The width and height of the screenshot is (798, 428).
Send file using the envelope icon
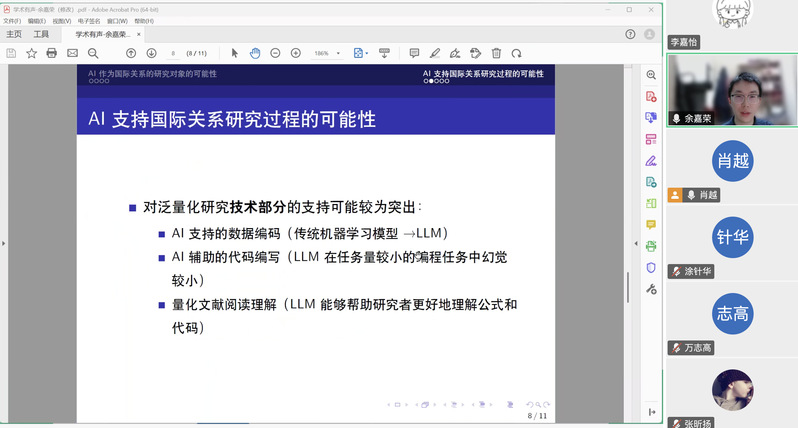tap(72, 53)
